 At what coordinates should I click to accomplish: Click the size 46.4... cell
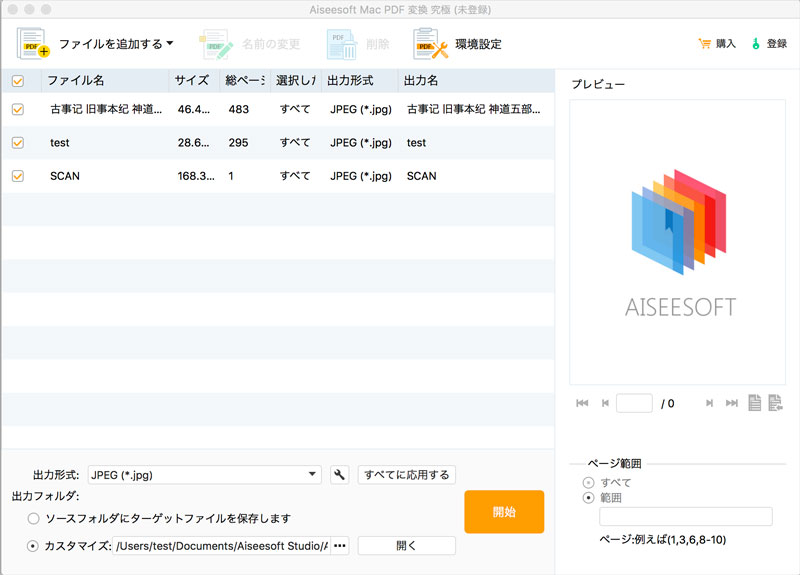coord(193,109)
